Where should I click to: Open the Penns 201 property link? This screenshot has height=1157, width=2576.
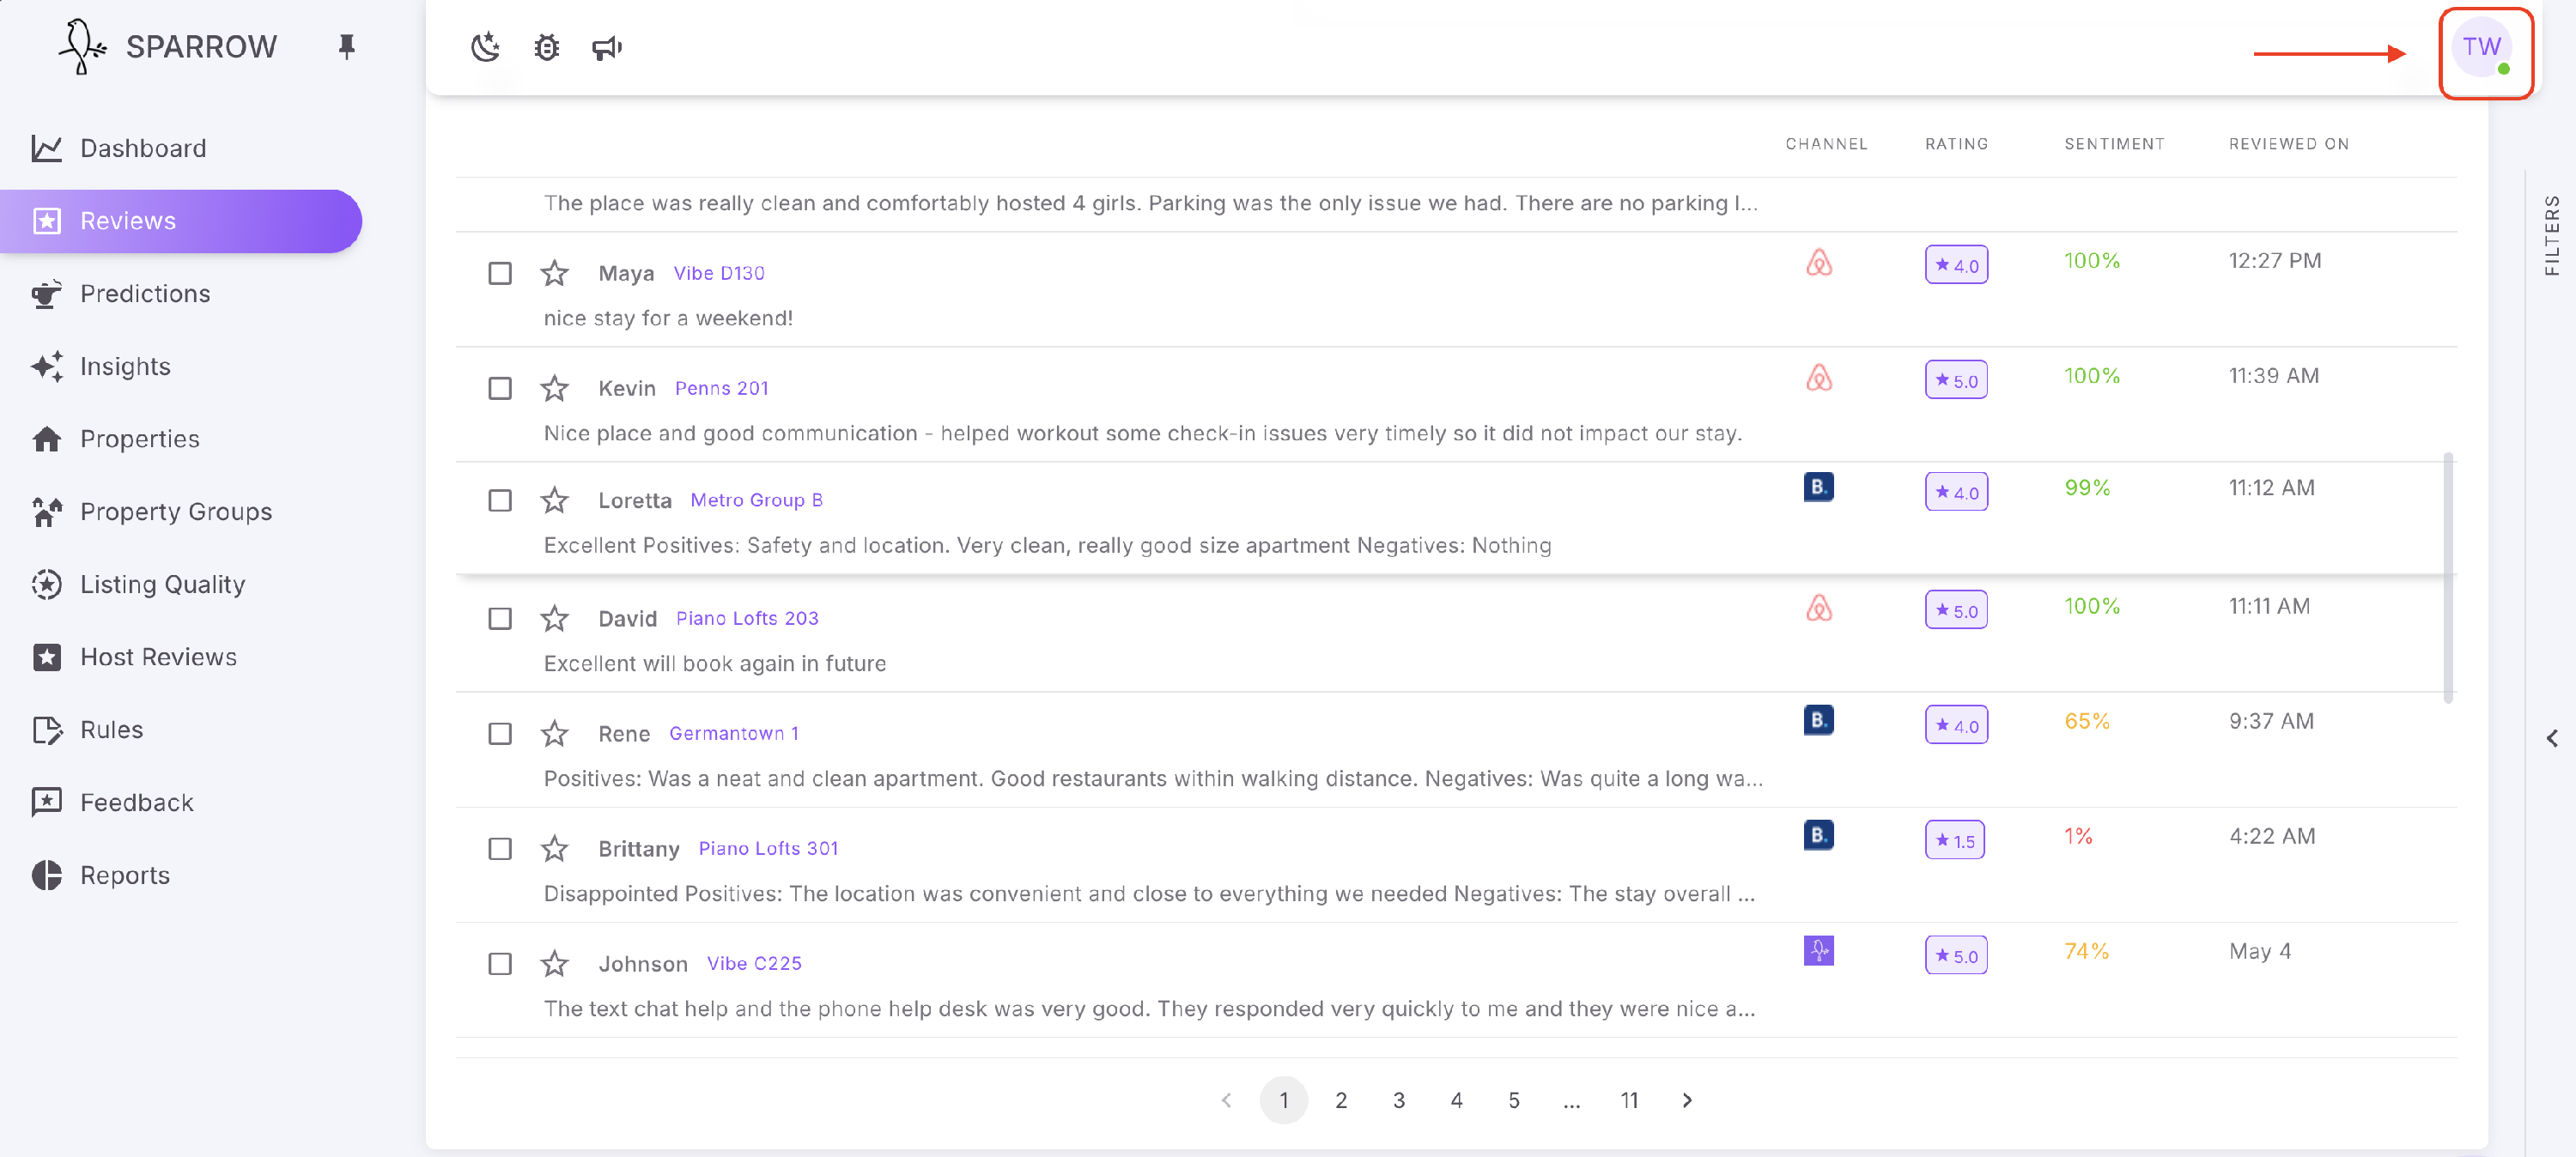coord(721,388)
